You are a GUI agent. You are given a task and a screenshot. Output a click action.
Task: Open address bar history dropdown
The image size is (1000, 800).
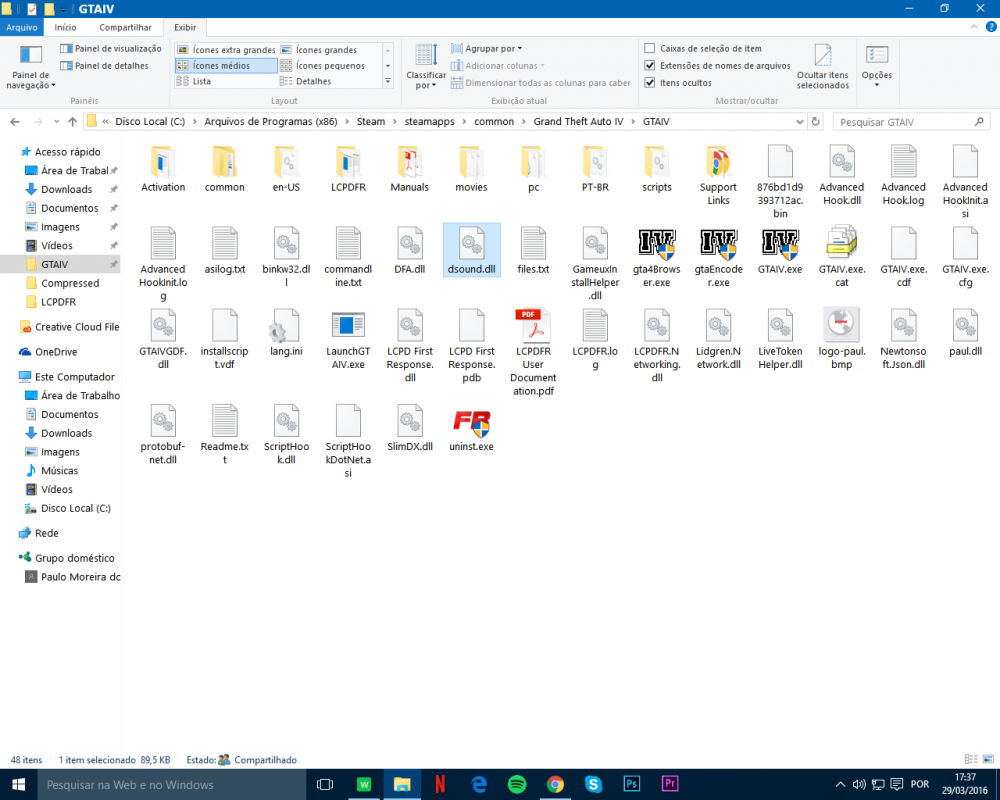pyautogui.click(x=800, y=121)
